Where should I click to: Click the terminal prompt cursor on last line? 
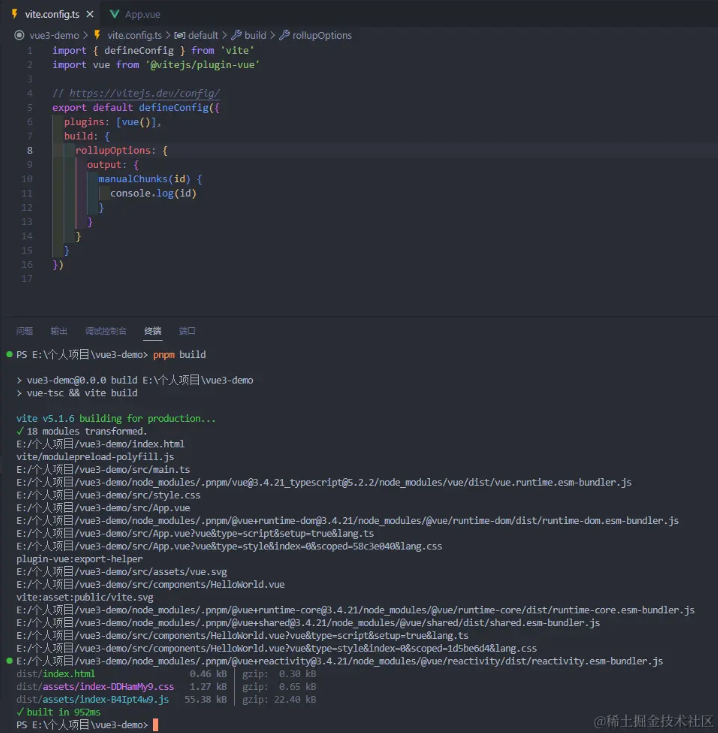tap(156, 725)
